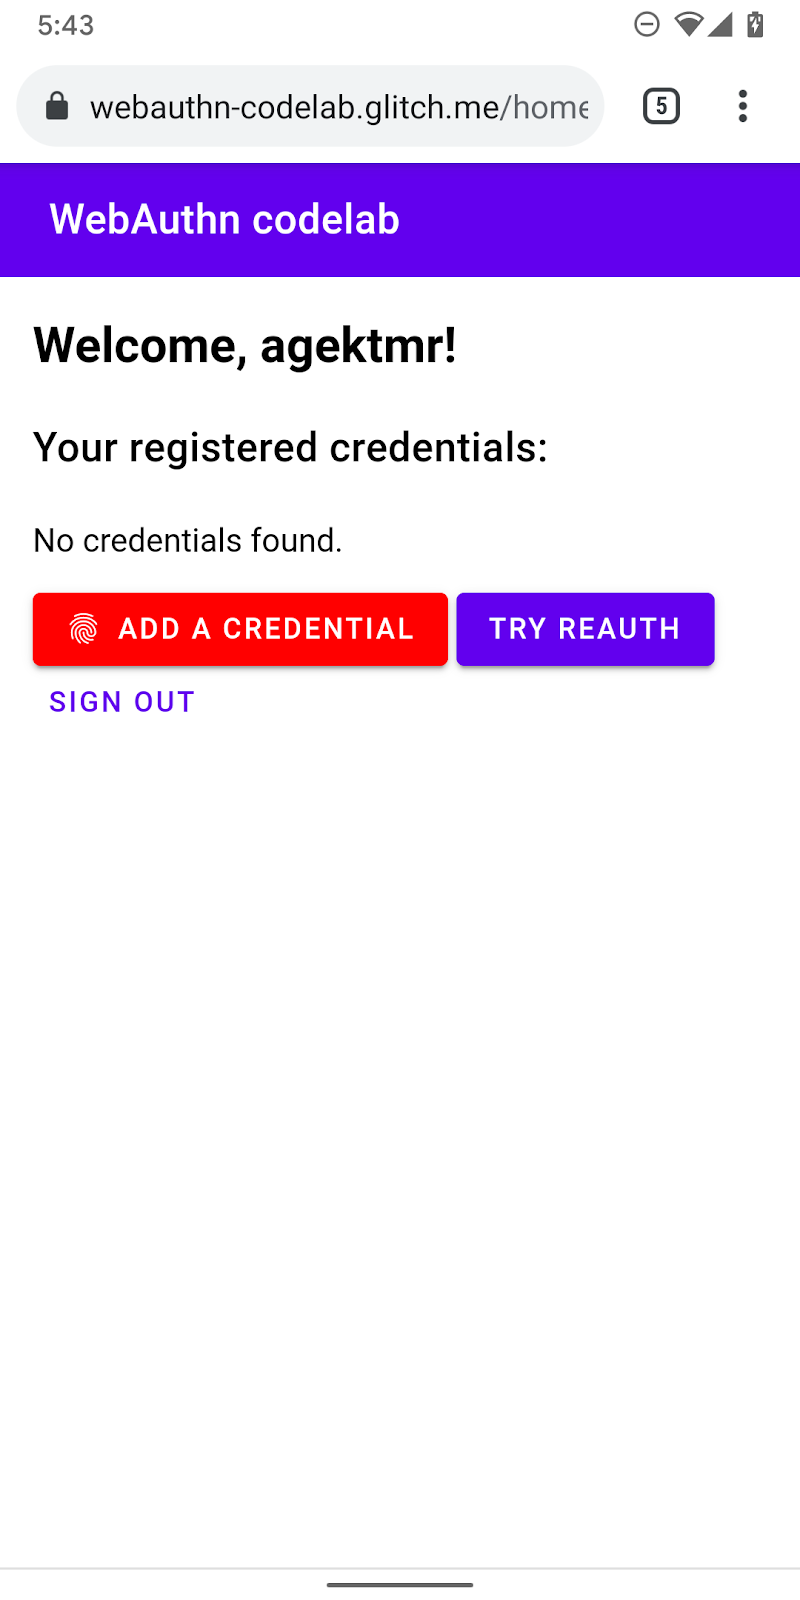Click the SIGN OUT link
This screenshot has width=800, height=1600.
tap(121, 701)
